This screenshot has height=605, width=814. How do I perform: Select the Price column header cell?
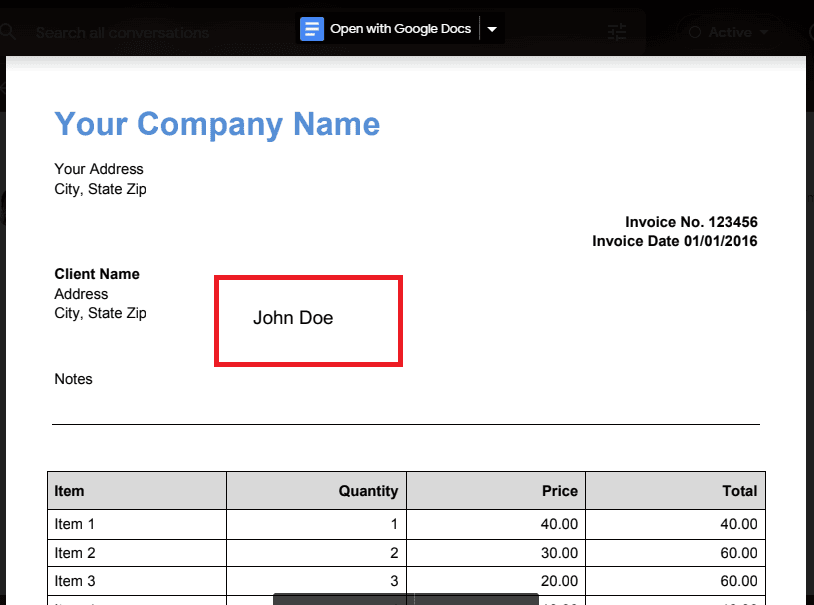pos(496,491)
